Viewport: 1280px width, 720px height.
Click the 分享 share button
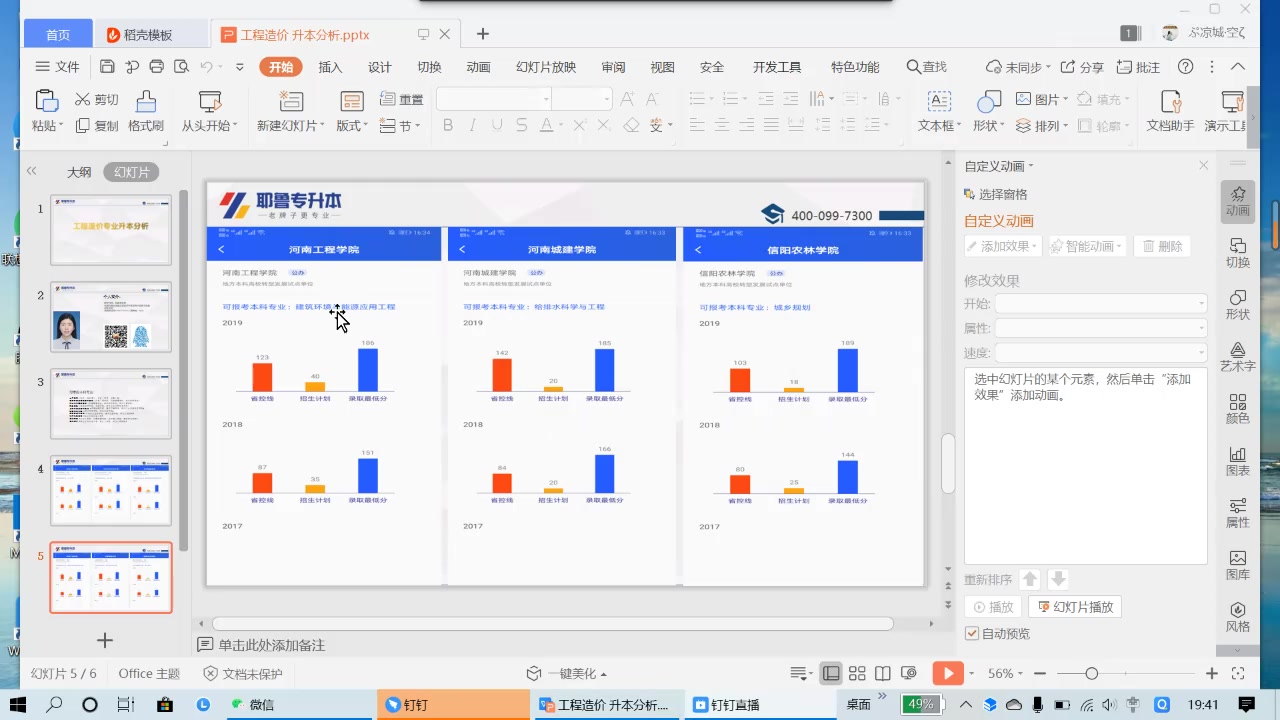pos(1082,67)
